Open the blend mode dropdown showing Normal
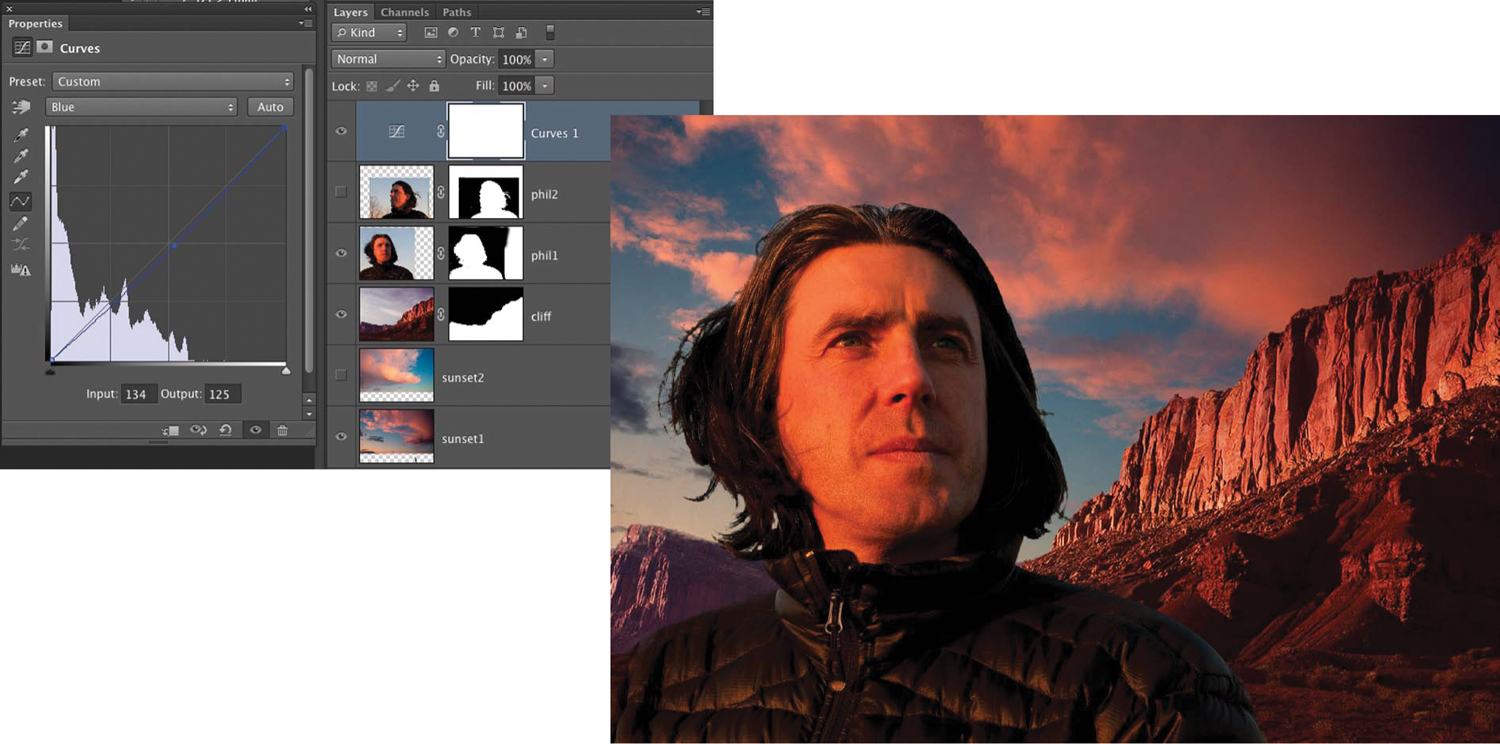1500x744 pixels. 388,59
